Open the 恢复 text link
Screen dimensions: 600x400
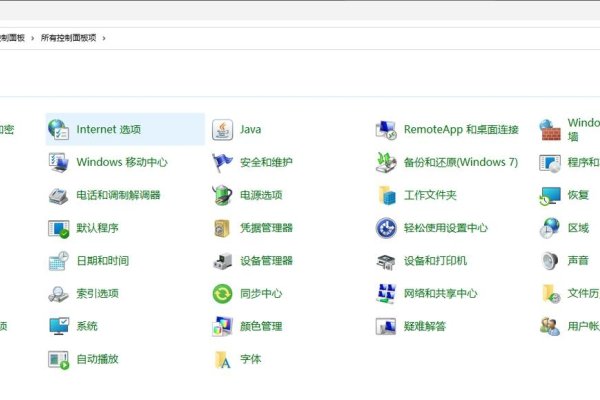coord(578,195)
